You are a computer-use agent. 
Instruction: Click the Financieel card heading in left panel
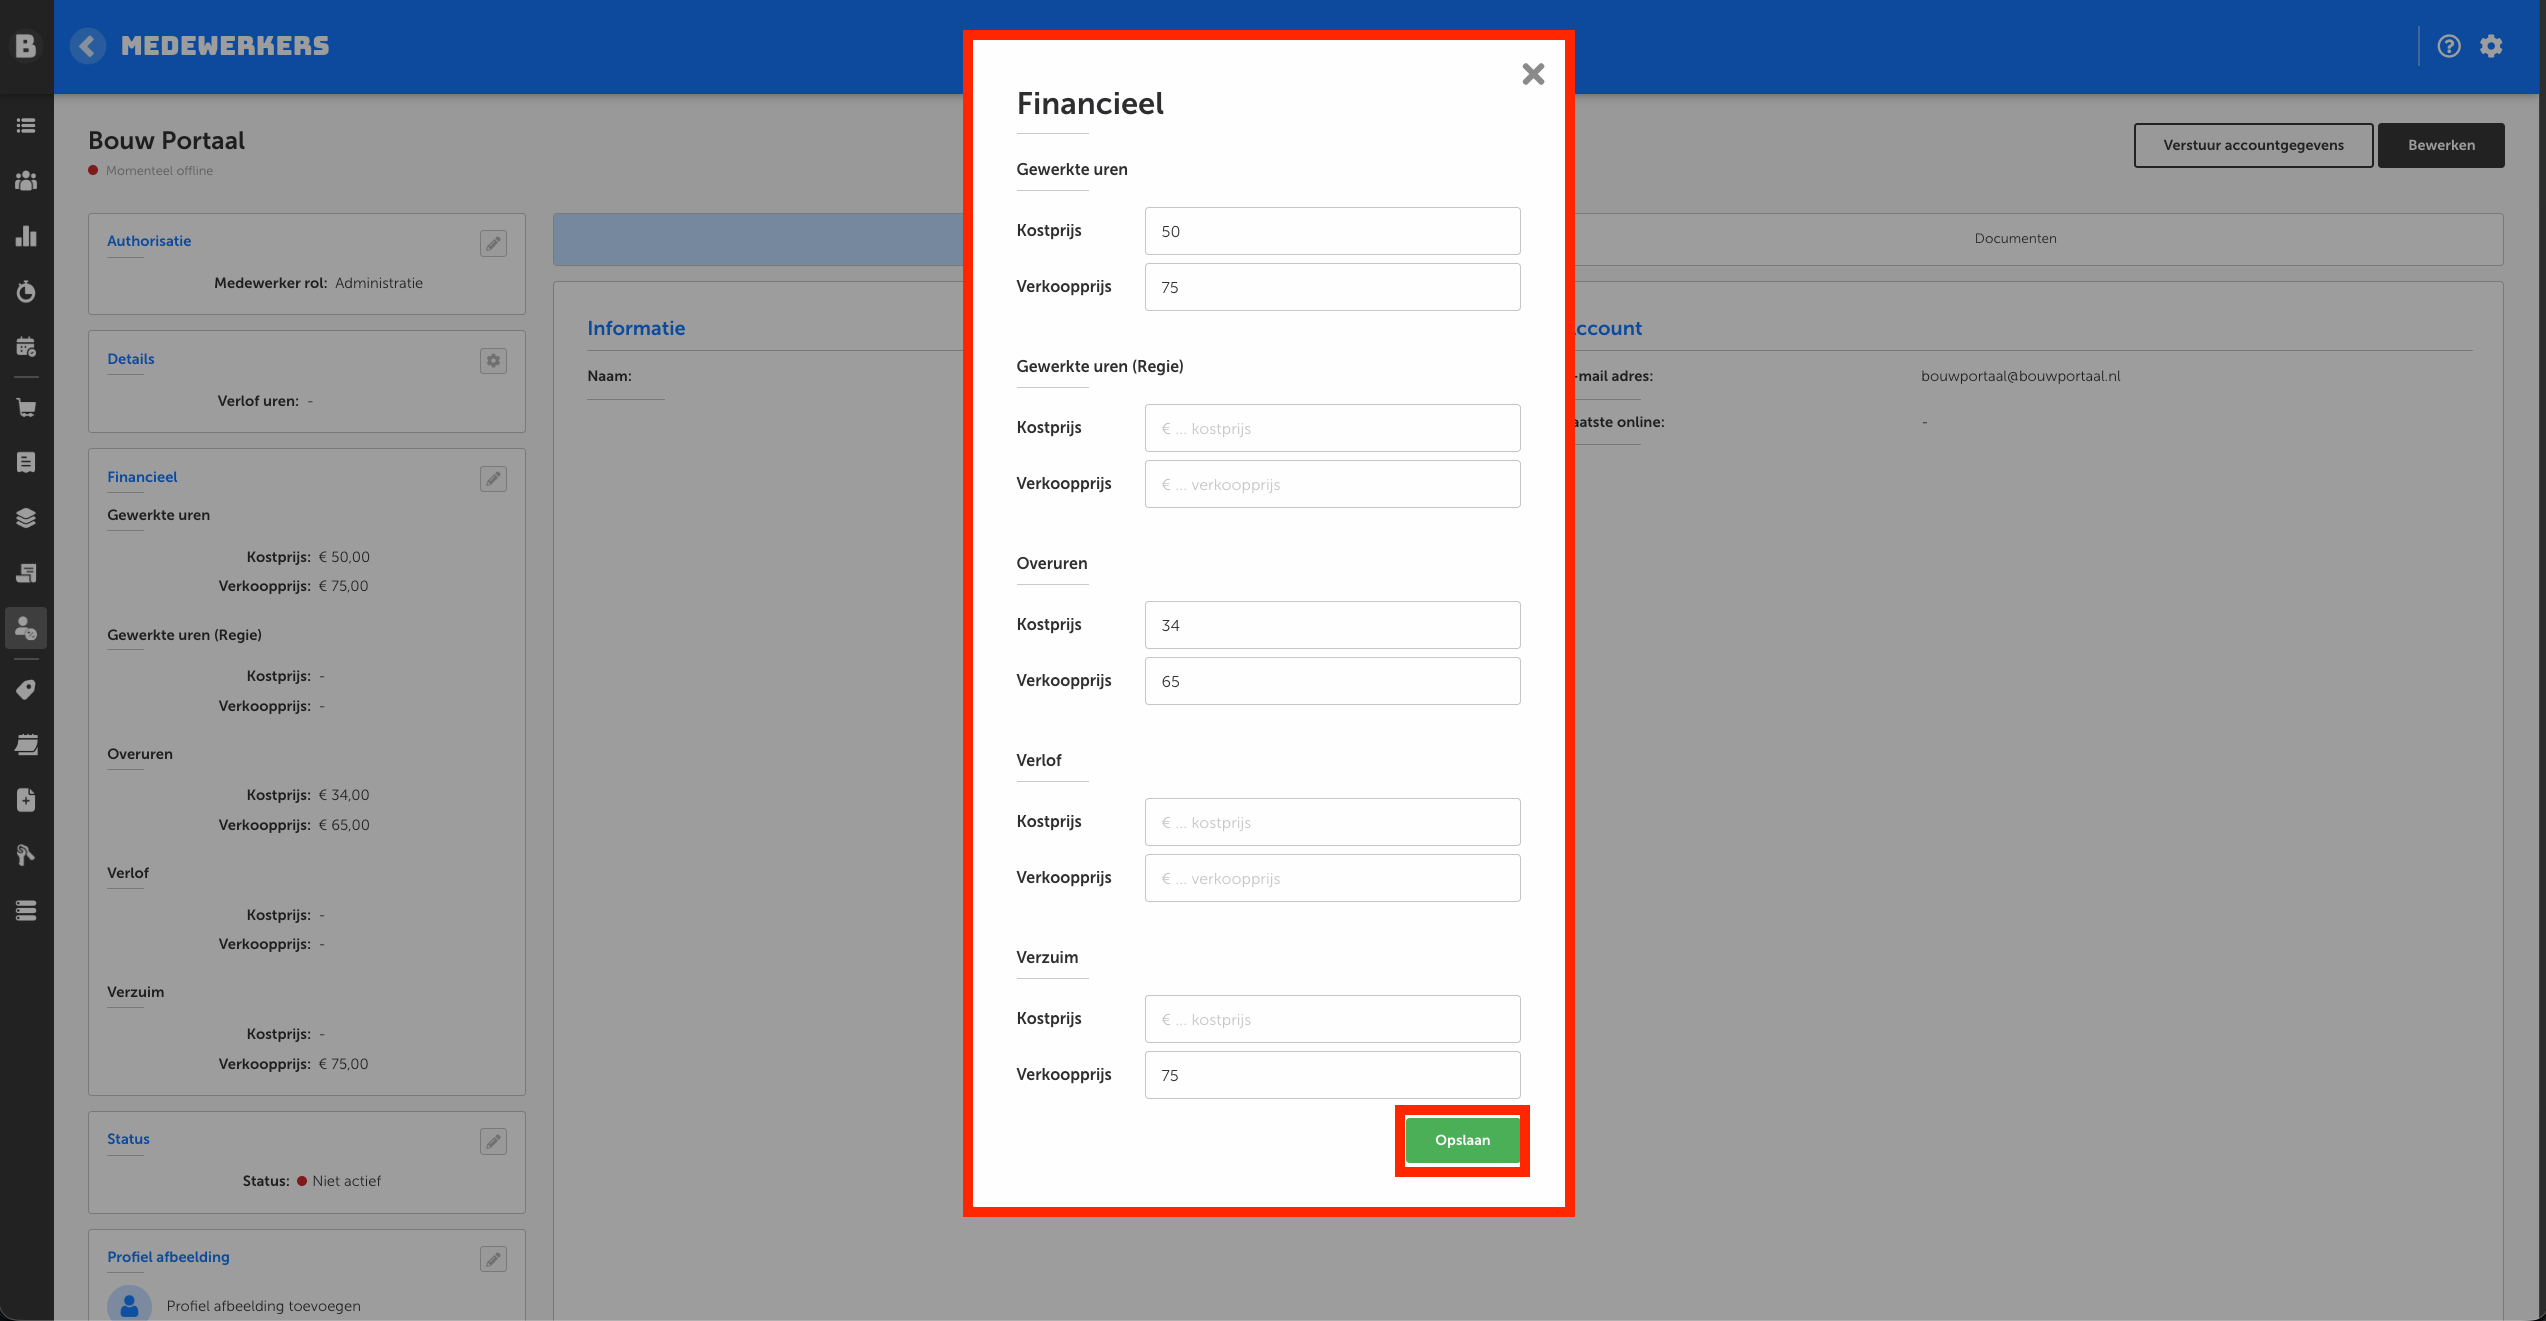(x=142, y=477)
